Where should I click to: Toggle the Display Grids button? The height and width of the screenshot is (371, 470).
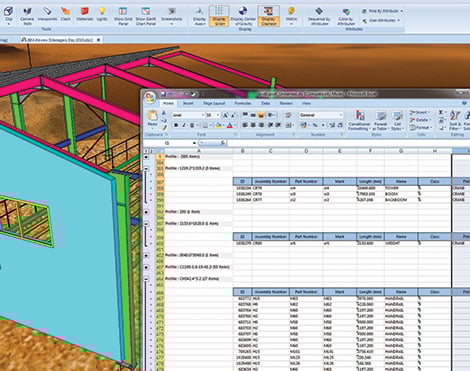click(219, 16)
